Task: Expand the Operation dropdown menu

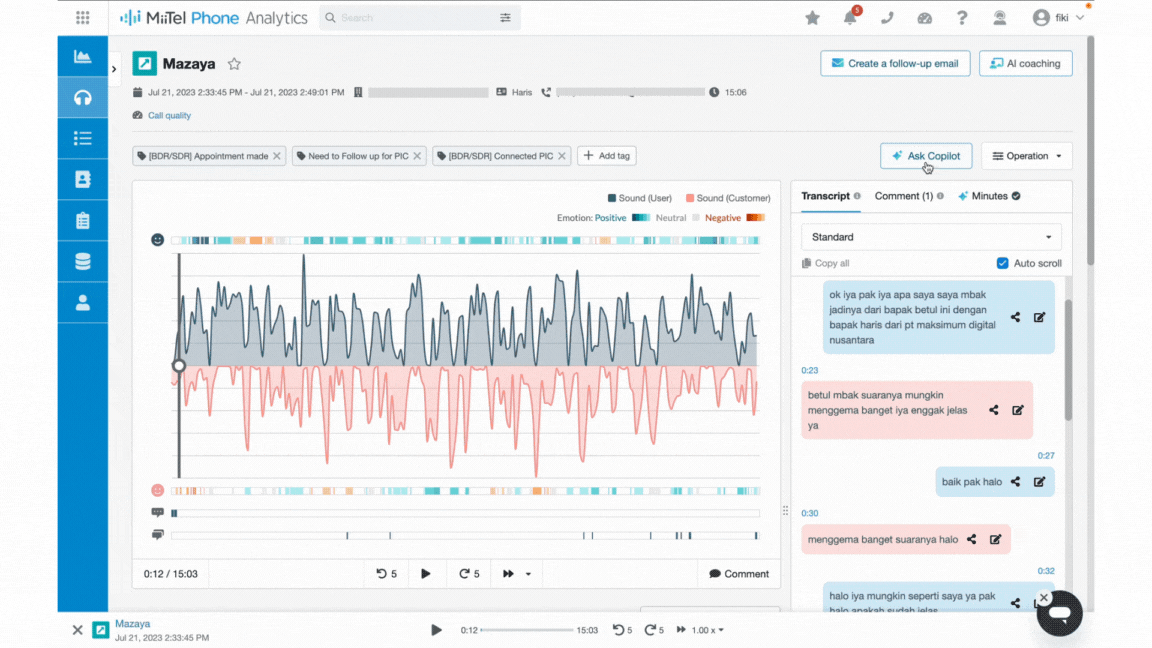Action: tap(1026, 156)
